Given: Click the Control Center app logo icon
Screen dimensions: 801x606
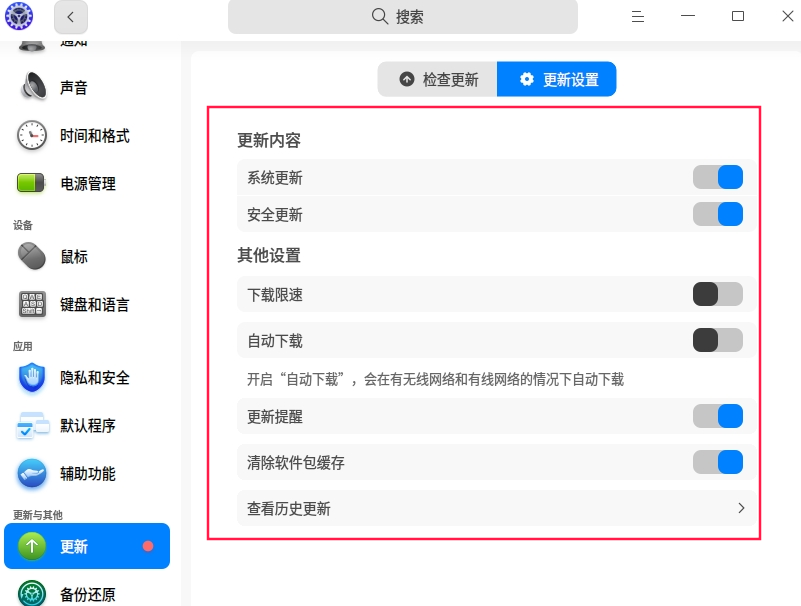Looking at the screenshot, I should (x=19, y=16).
